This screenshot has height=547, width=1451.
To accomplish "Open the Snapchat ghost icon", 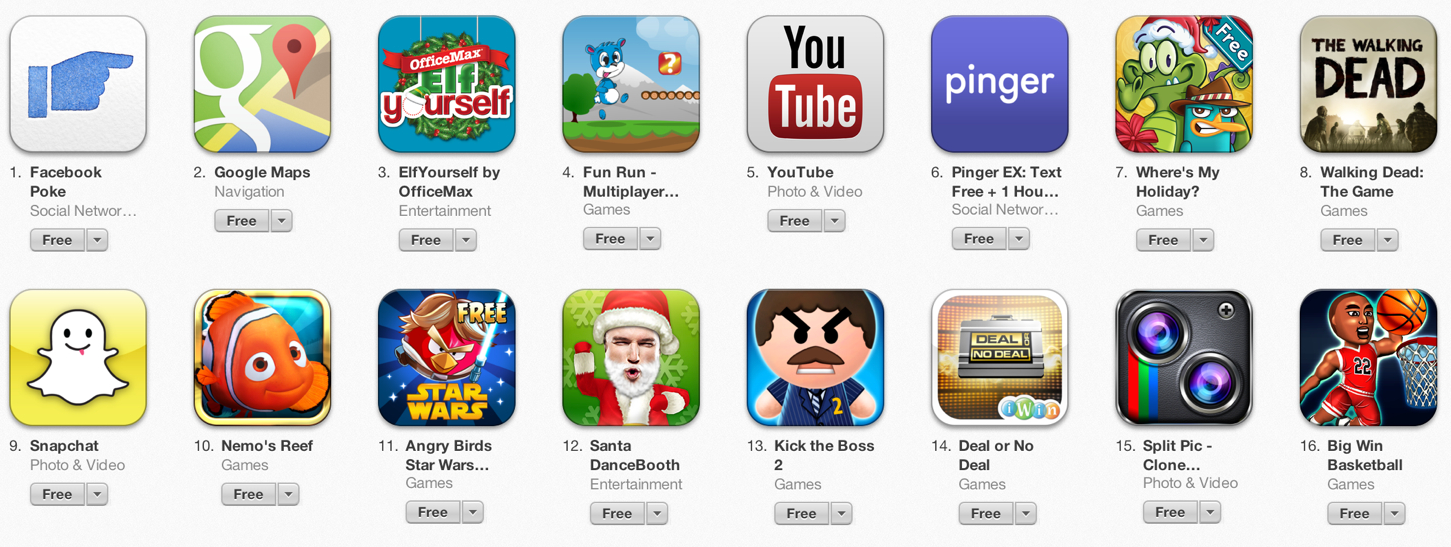I will pos(78,358).
